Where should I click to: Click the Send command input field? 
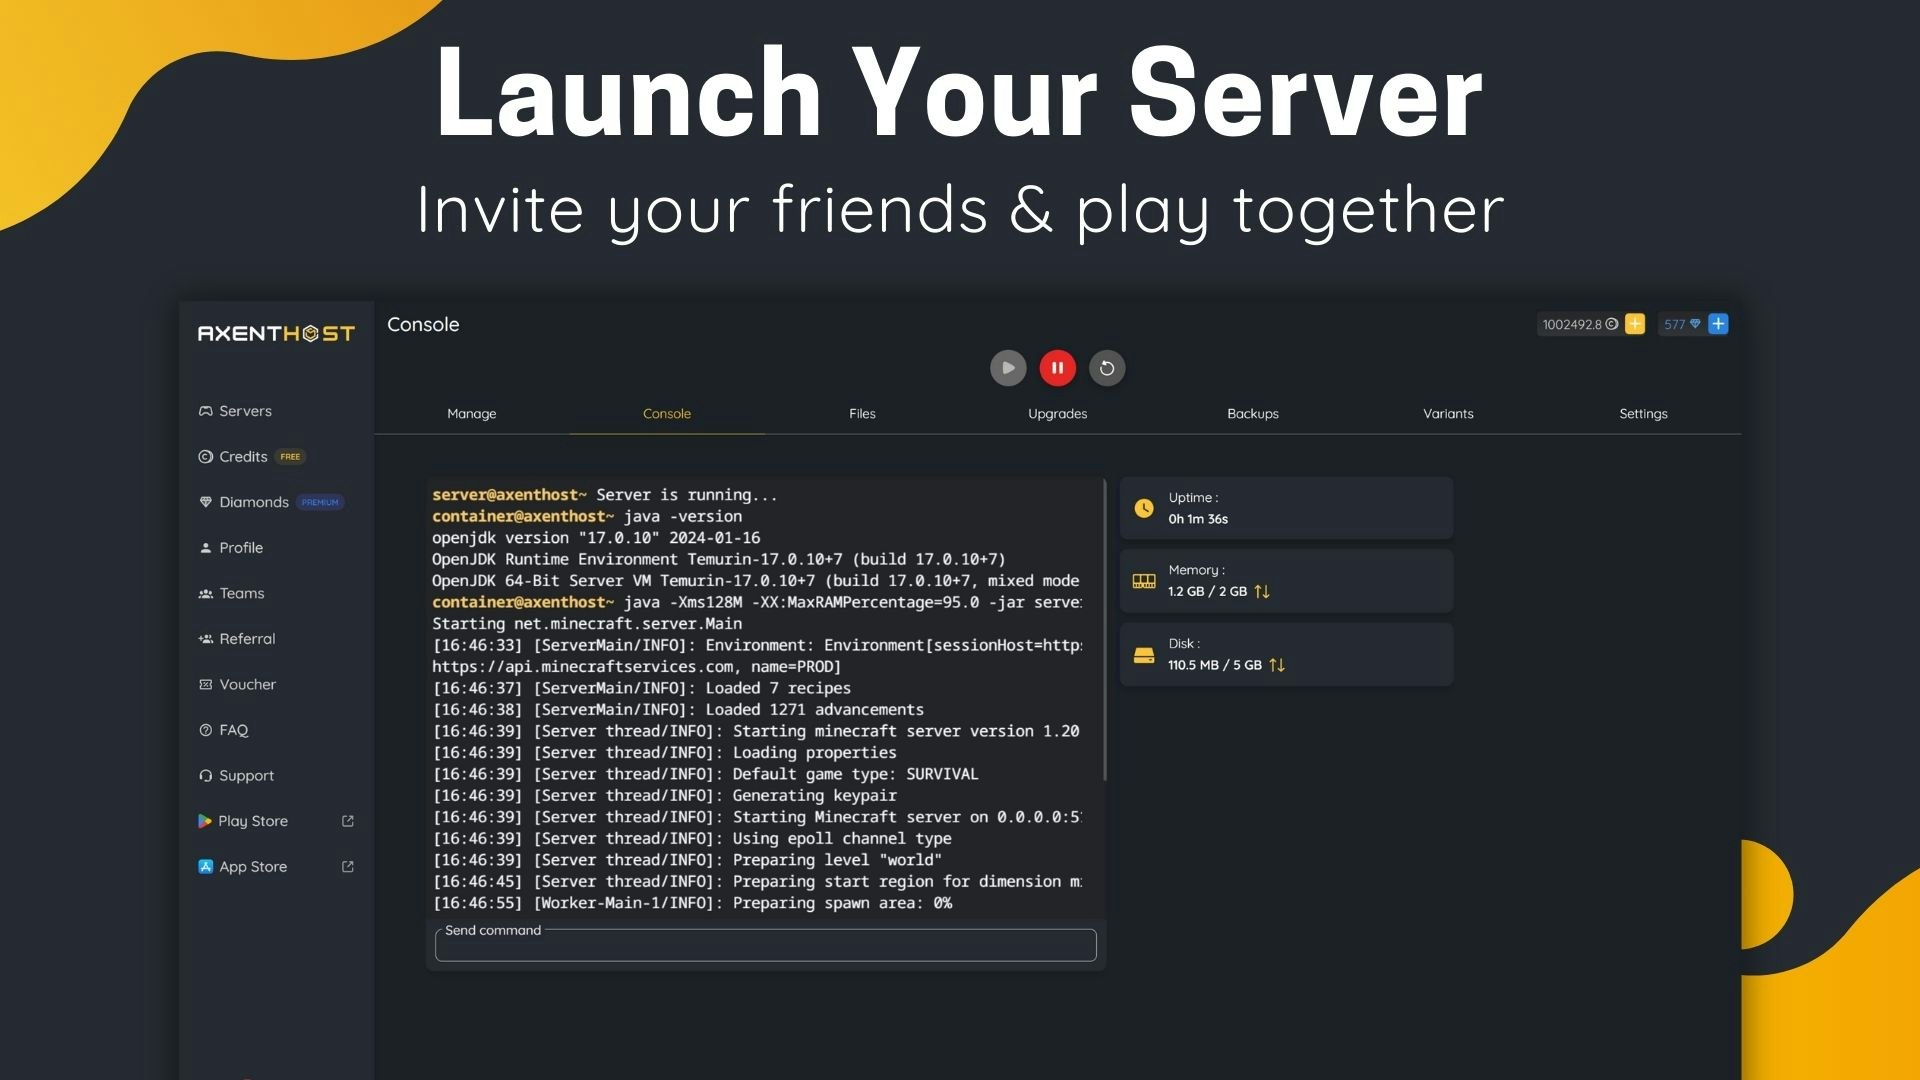(x=766, y=945)
